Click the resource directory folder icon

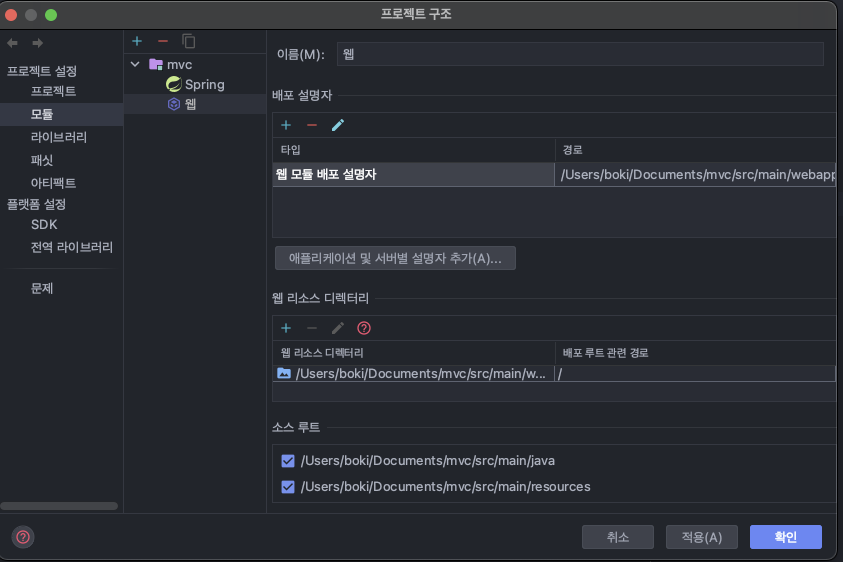pos(284,373)
